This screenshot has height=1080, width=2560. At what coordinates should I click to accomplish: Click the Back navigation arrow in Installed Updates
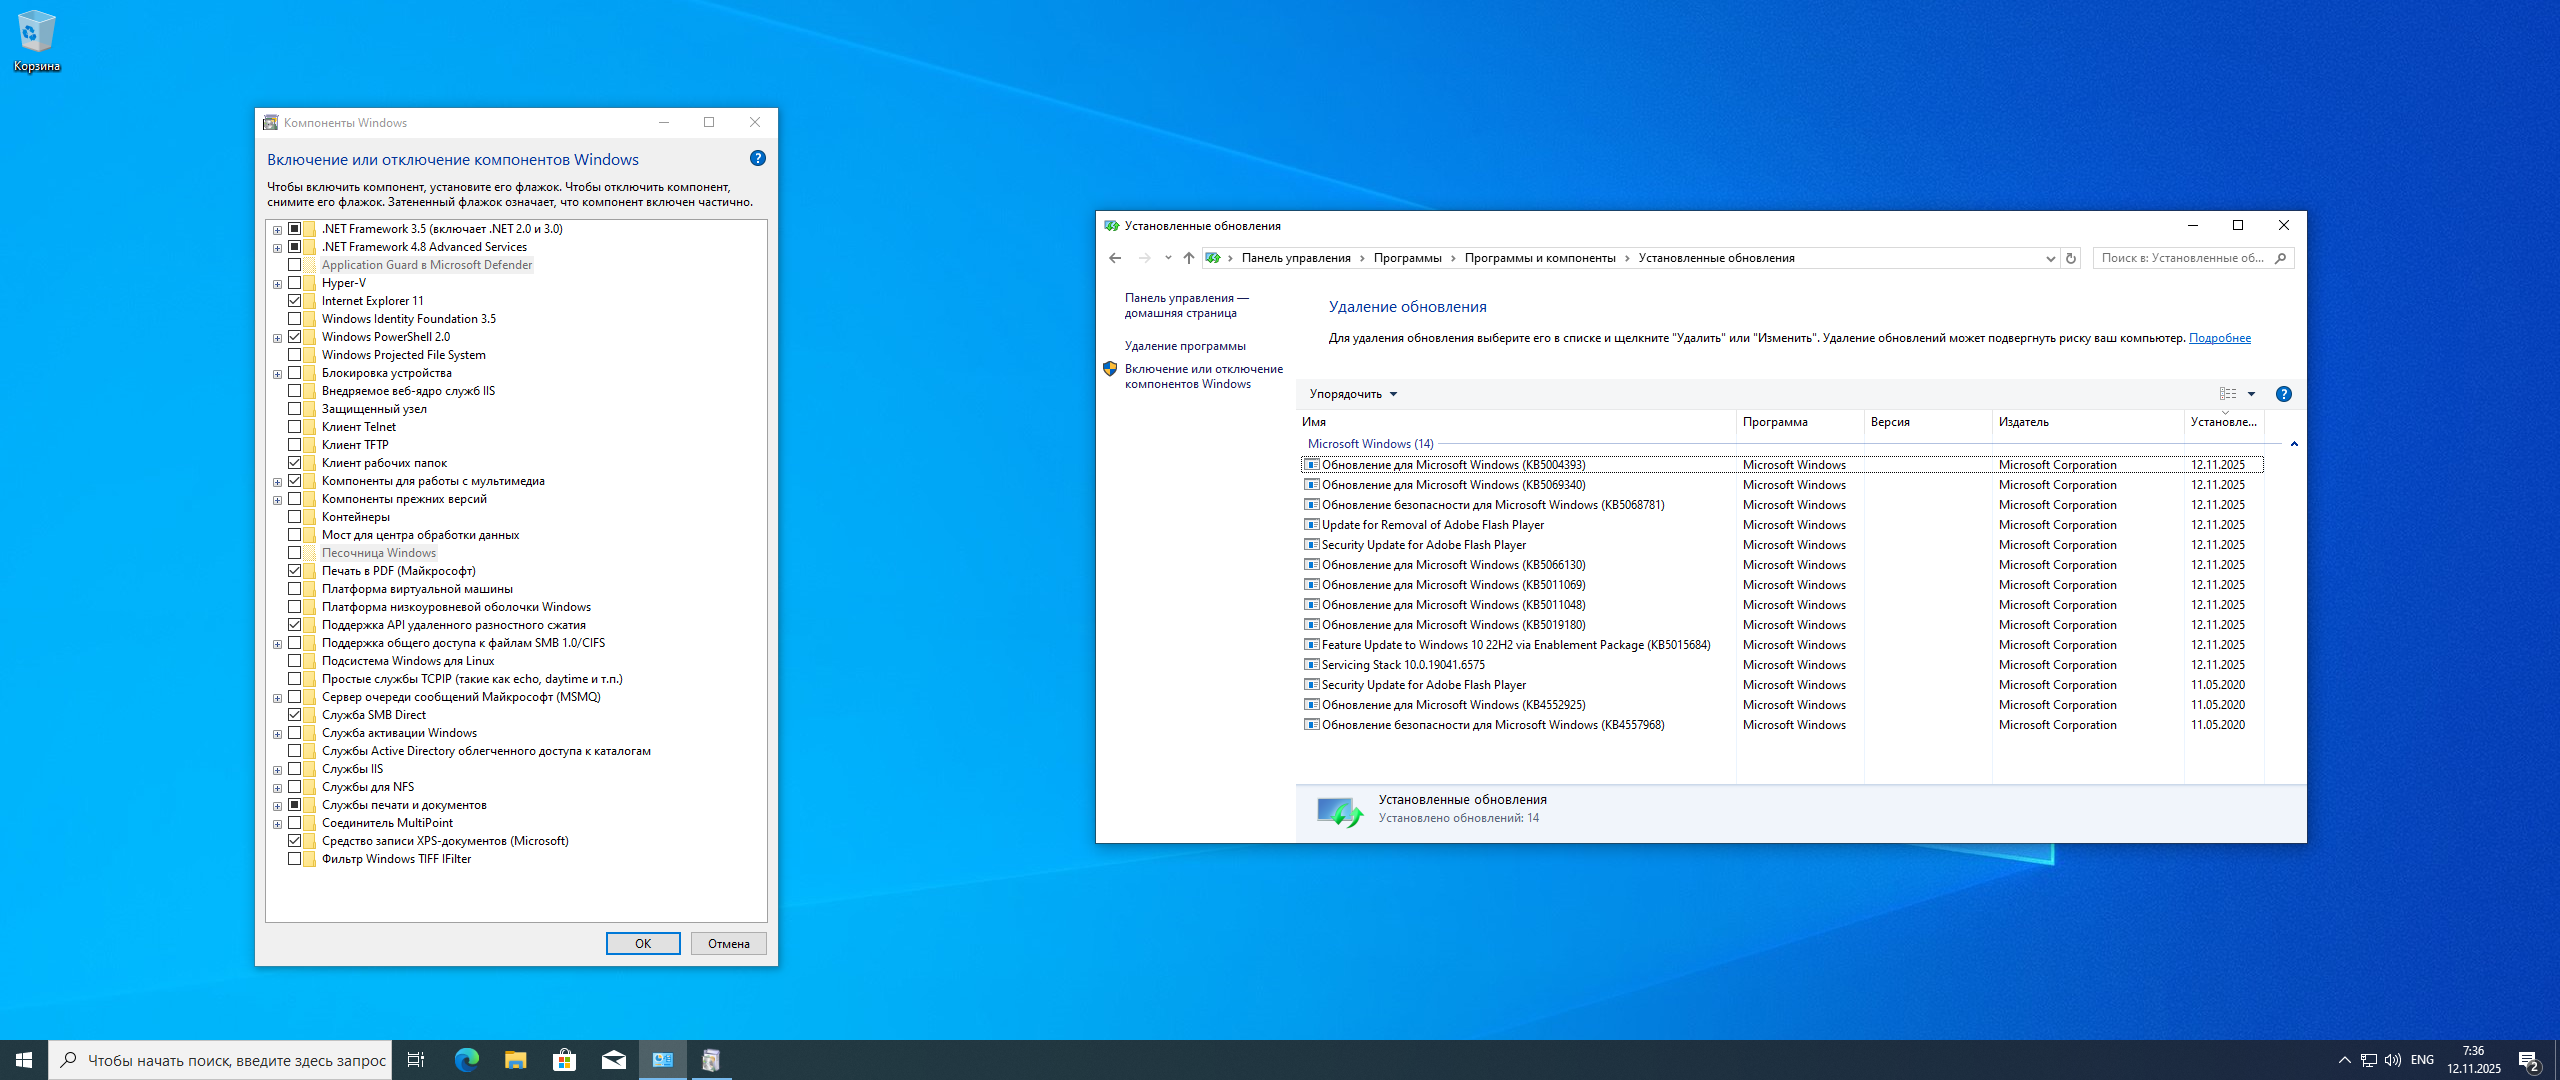(1115, 258)
